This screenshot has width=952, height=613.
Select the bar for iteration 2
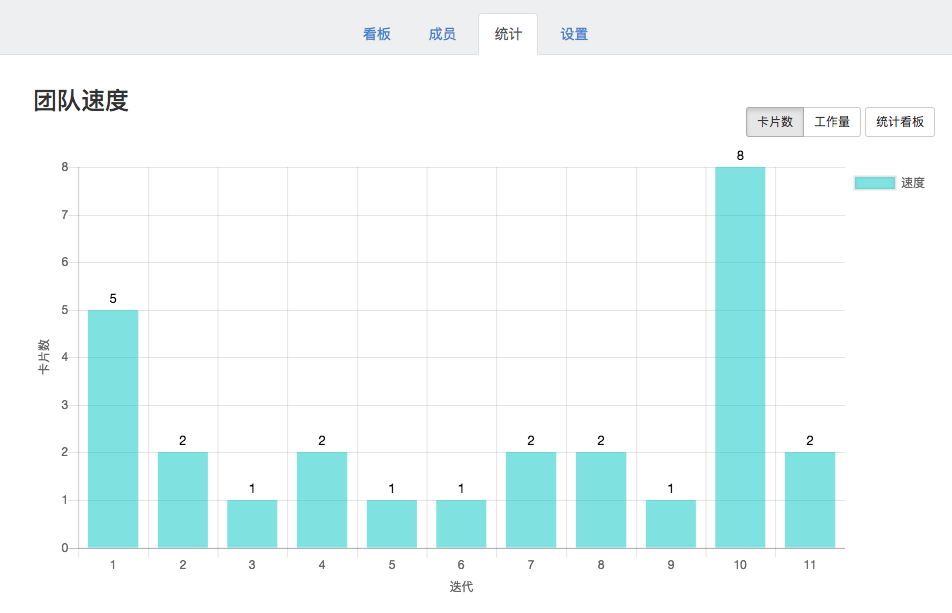tap(183, 500)
